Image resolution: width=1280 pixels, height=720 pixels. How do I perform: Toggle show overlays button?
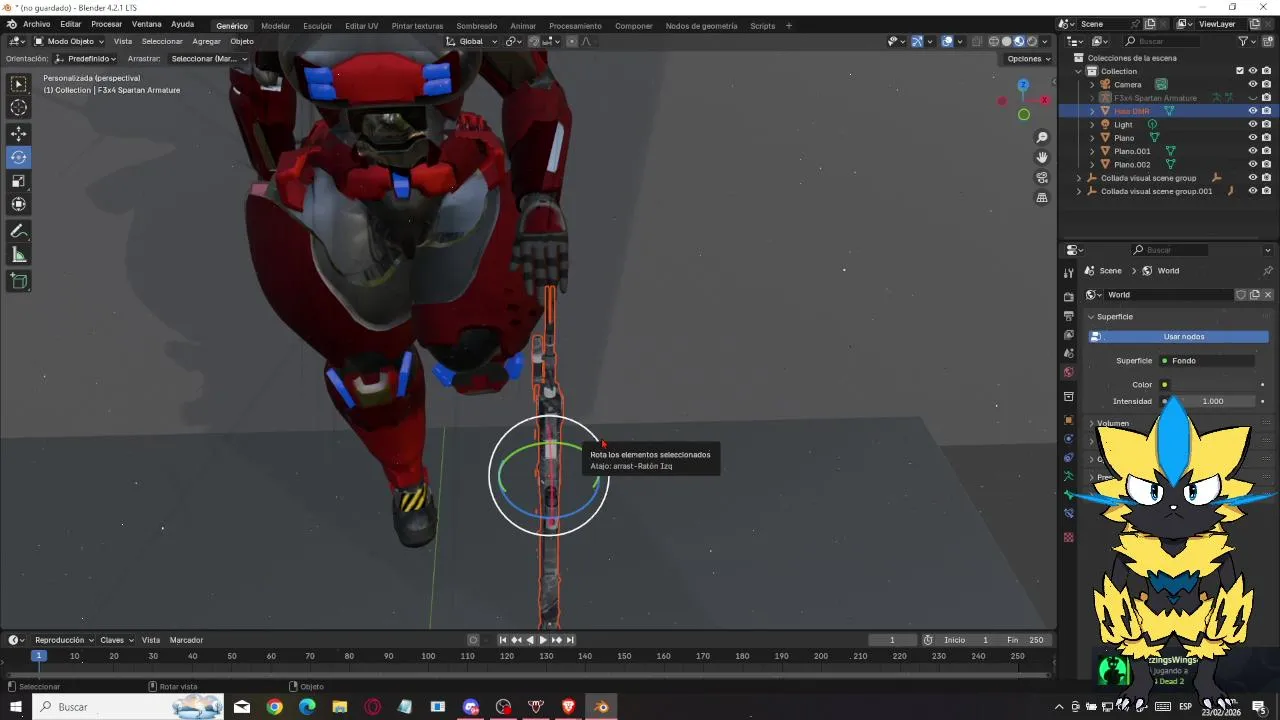[x=947, y=41]
